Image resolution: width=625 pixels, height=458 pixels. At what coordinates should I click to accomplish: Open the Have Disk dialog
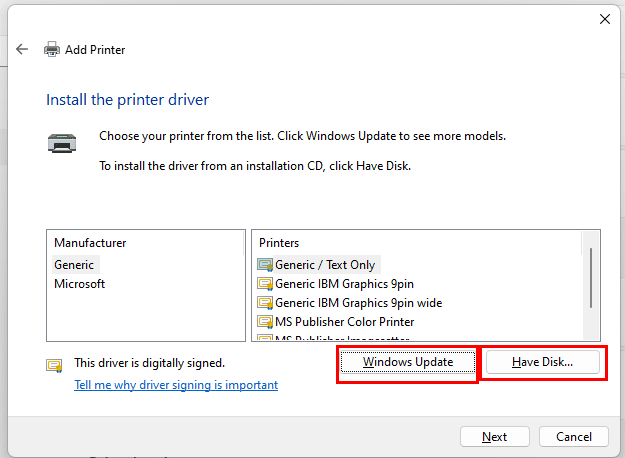click(543, 362)
